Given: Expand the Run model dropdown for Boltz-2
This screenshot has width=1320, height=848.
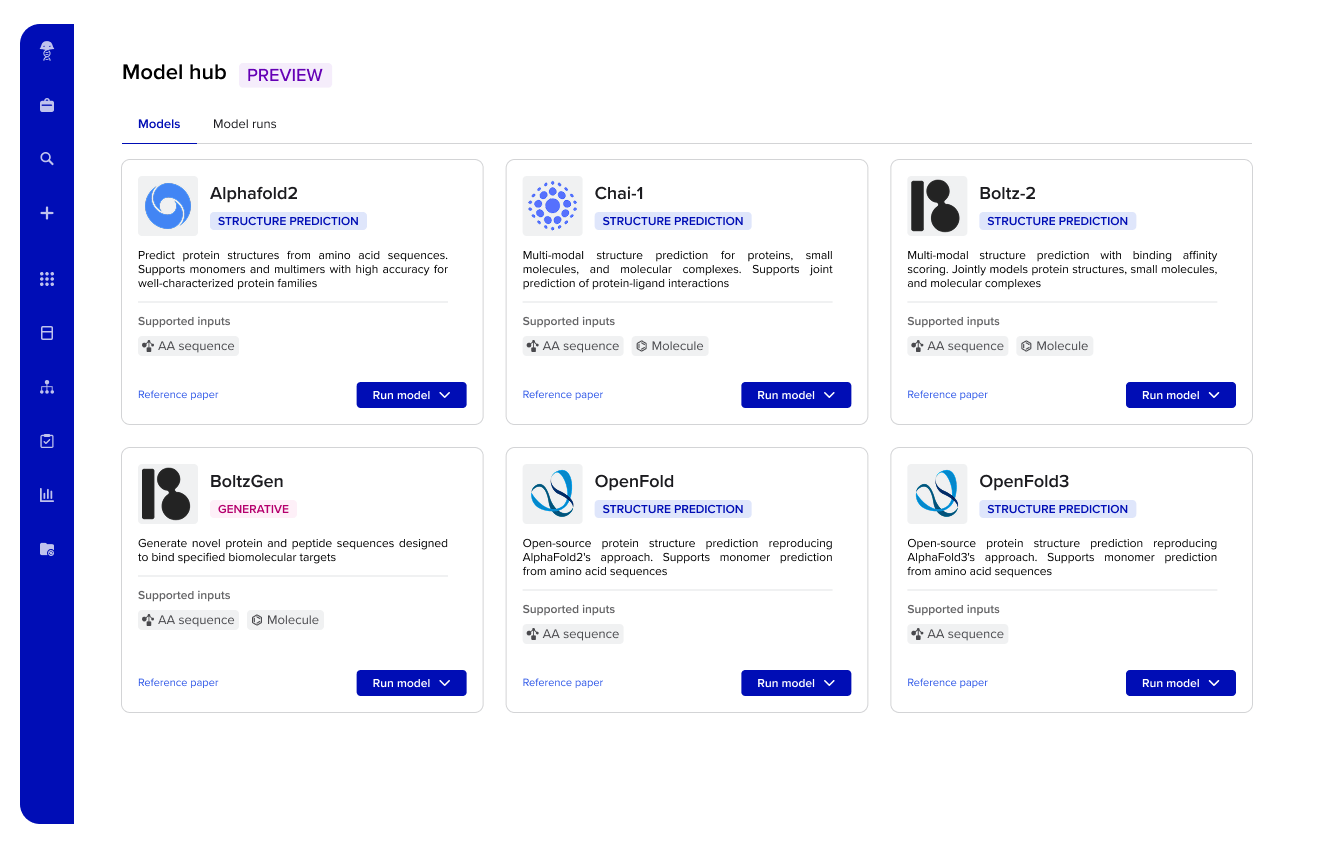Looking at the screenshot, I should point(1181,395).
